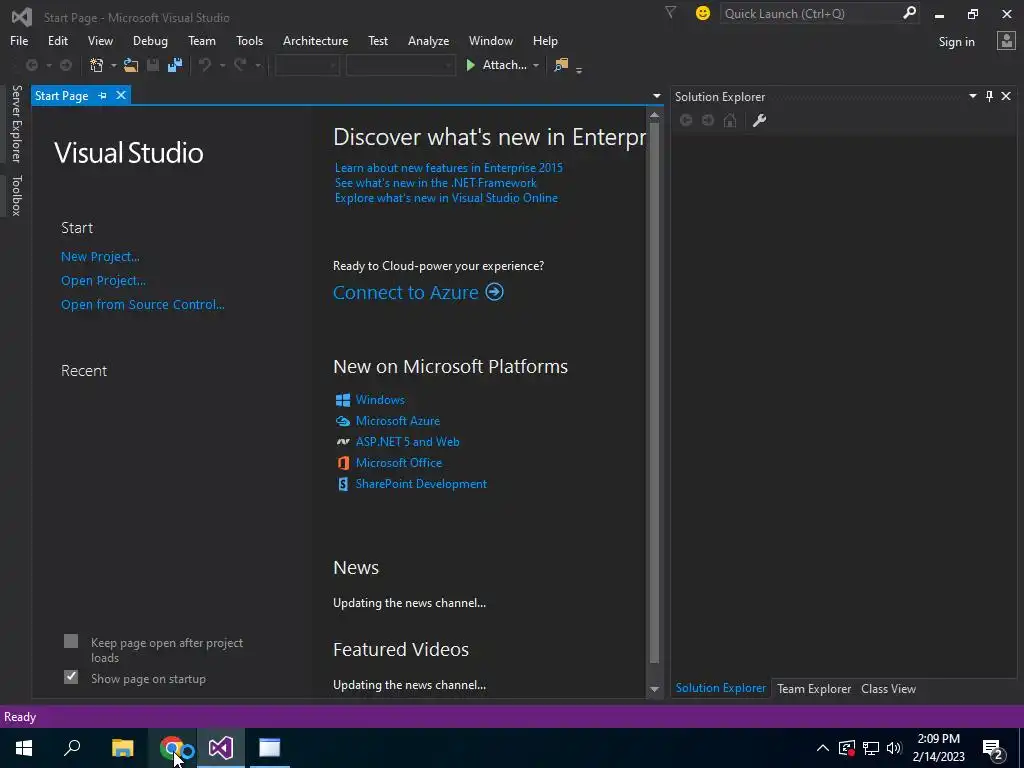Screen dimensions: 1024x768
Task: Open the Debug menu
Action: [150, 40]
